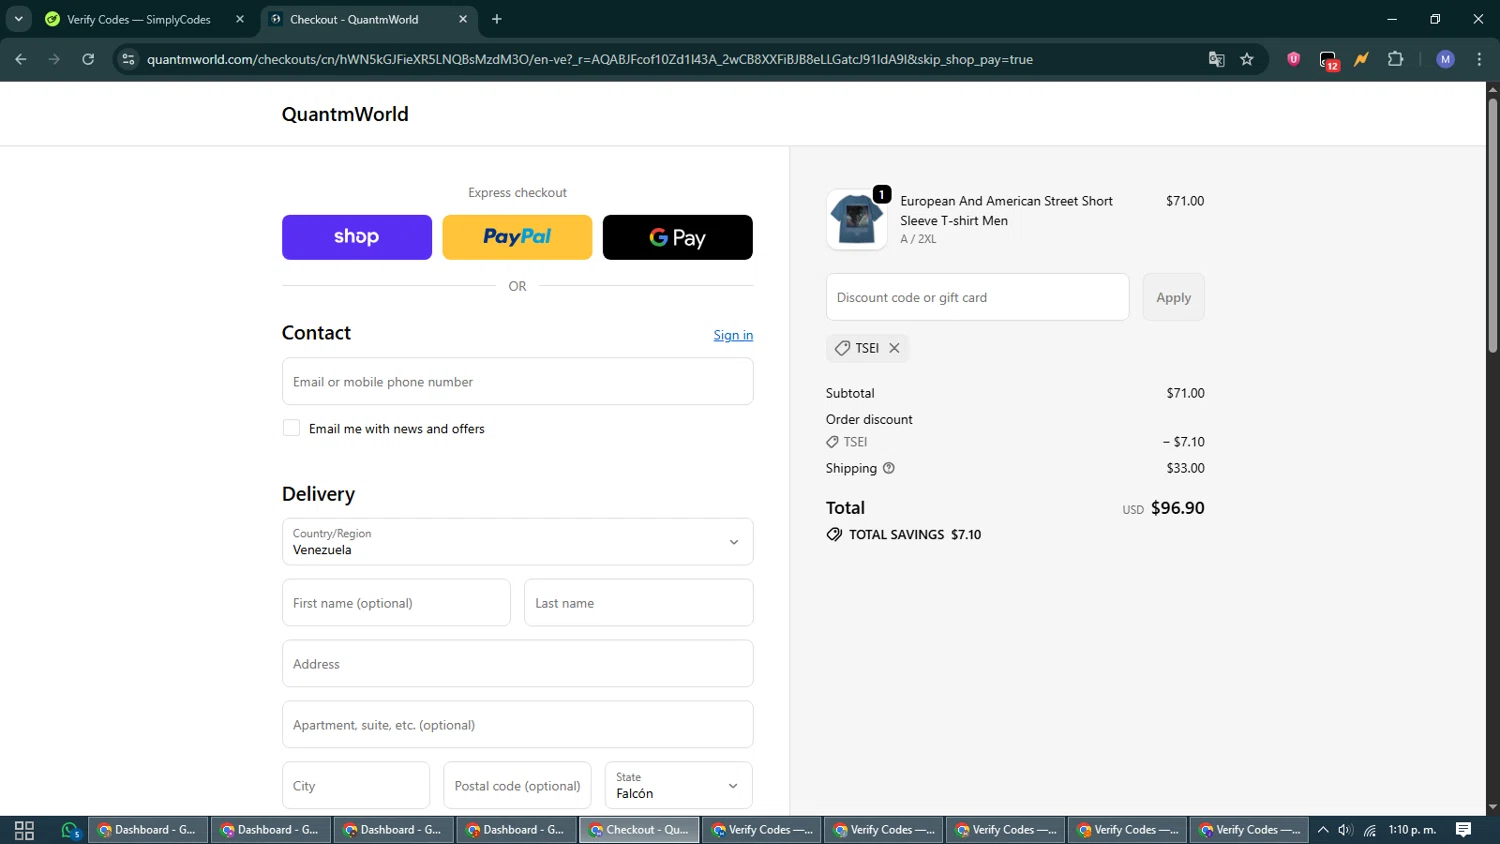Focus the Email or mobile phone field
Viewport: 1500px width, 844px height.
[517, 382]
